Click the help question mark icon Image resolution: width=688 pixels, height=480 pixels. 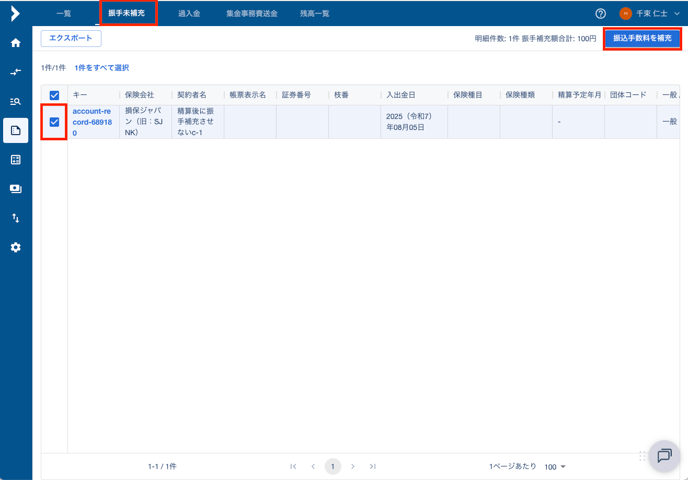(600, 14)
